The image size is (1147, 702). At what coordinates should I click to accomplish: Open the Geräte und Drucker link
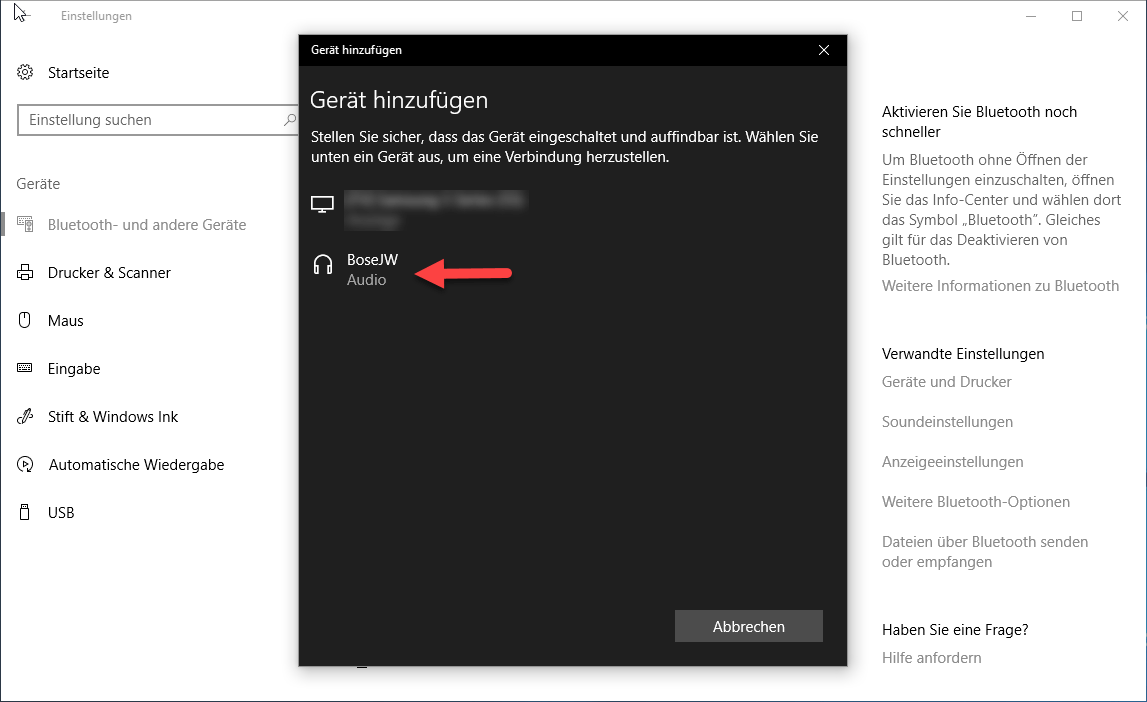point(946,382)
